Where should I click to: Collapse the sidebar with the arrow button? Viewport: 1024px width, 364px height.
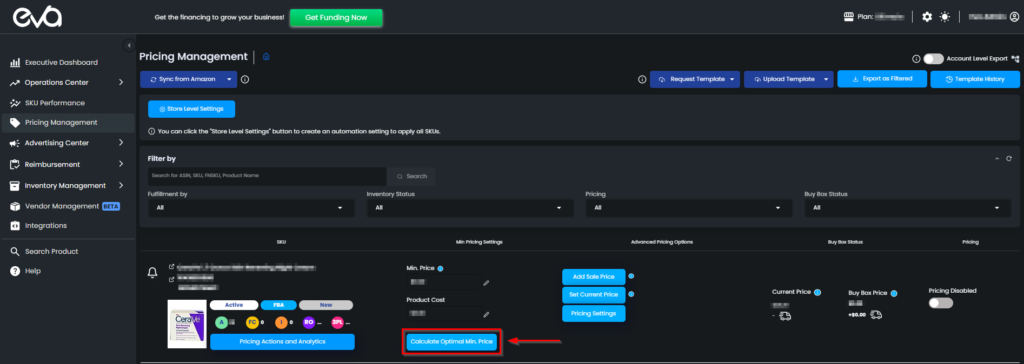coord(129,45)
